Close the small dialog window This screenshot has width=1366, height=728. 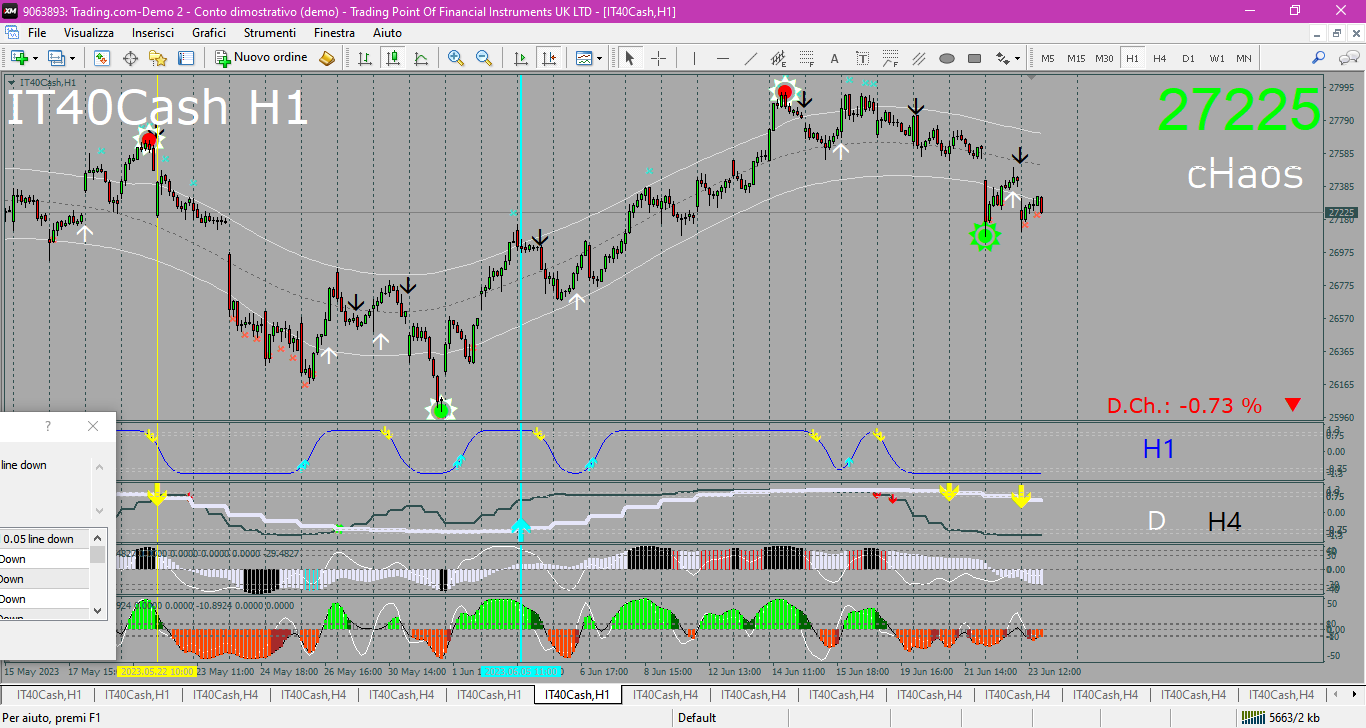tap(93, 426)
